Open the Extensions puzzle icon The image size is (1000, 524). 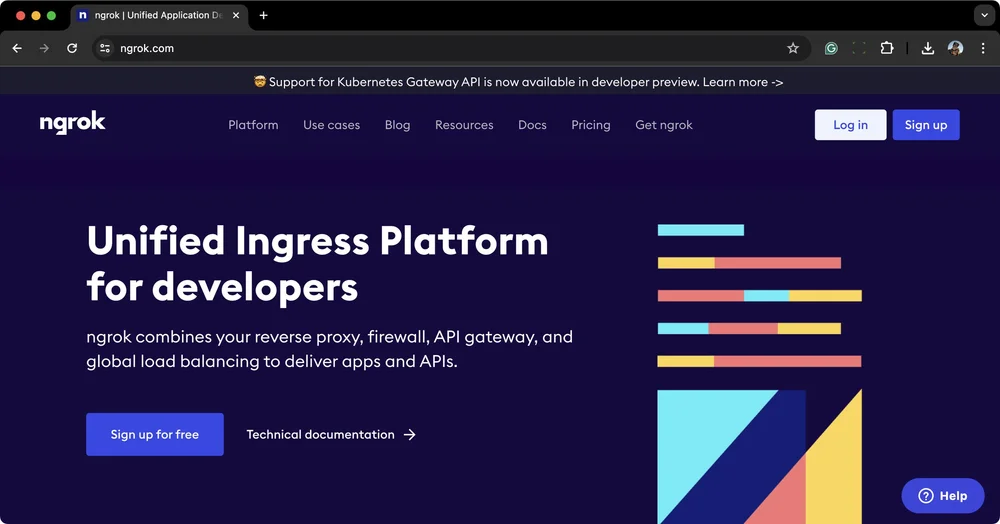(887, 48)
